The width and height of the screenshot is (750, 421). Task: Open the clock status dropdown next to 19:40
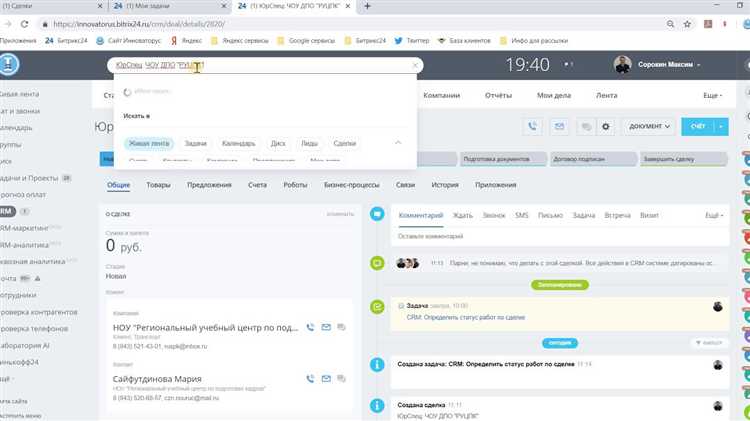(x=568, y=64)
